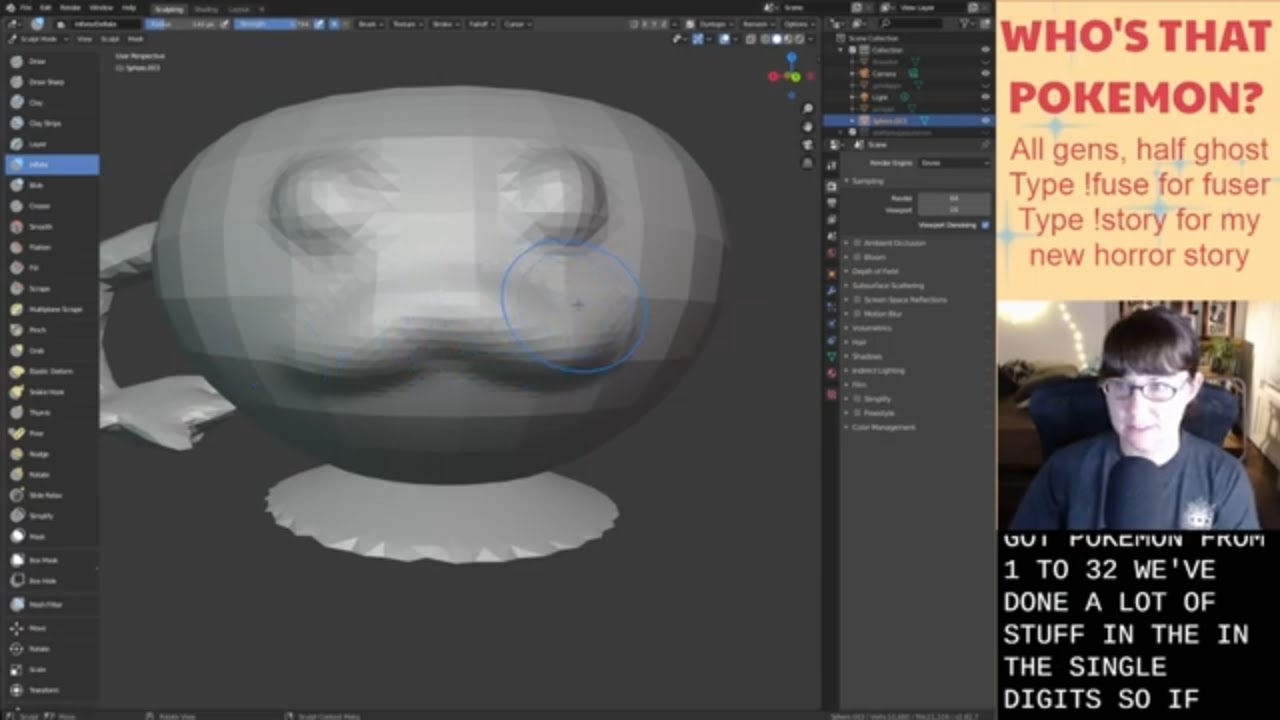Screen dimensions: 1280x720
Task: Open the Render Engine dropdown
Action: coord(953,162)
